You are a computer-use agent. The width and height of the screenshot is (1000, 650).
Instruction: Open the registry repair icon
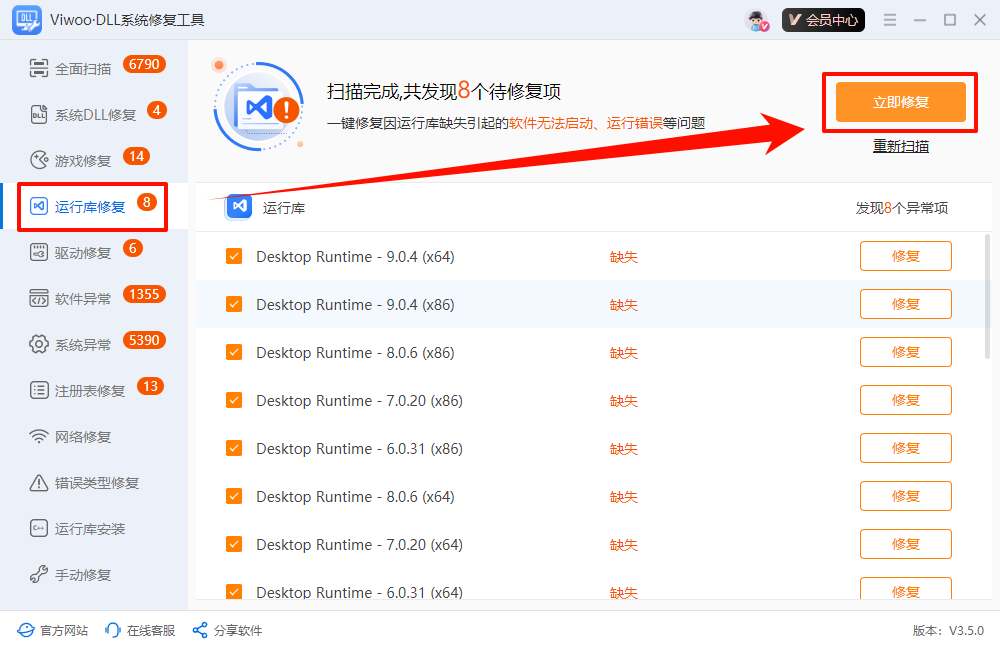pyautogui.click(x=39, y=391)
